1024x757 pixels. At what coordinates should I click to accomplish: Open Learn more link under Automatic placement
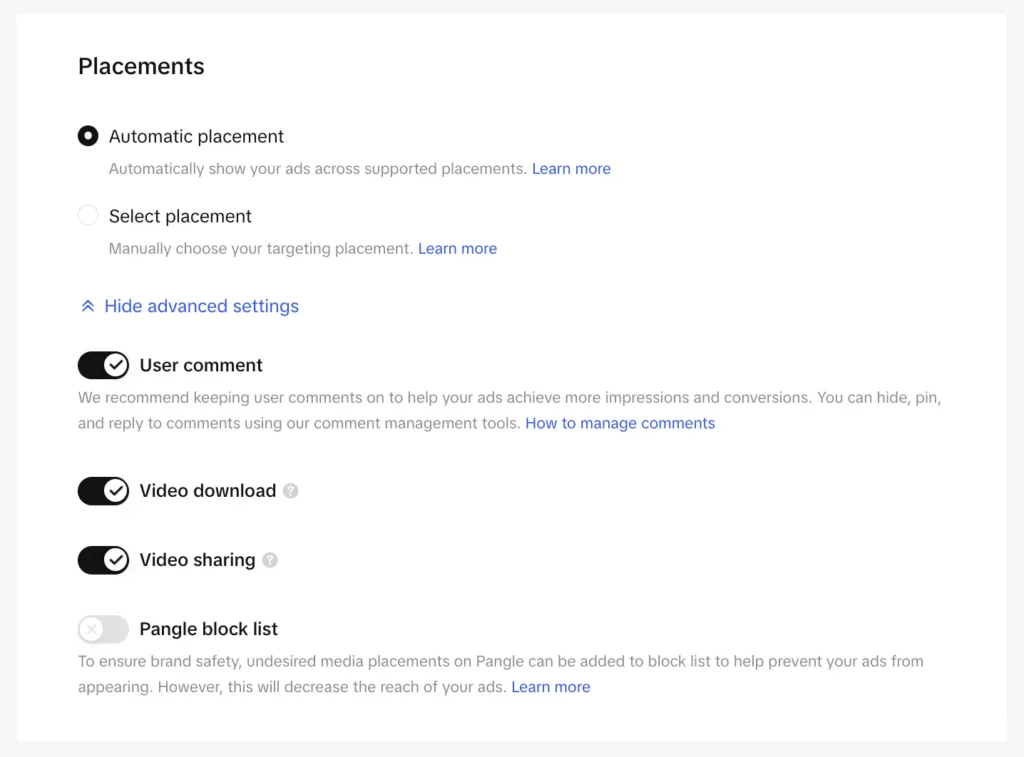tap(571, 169)
